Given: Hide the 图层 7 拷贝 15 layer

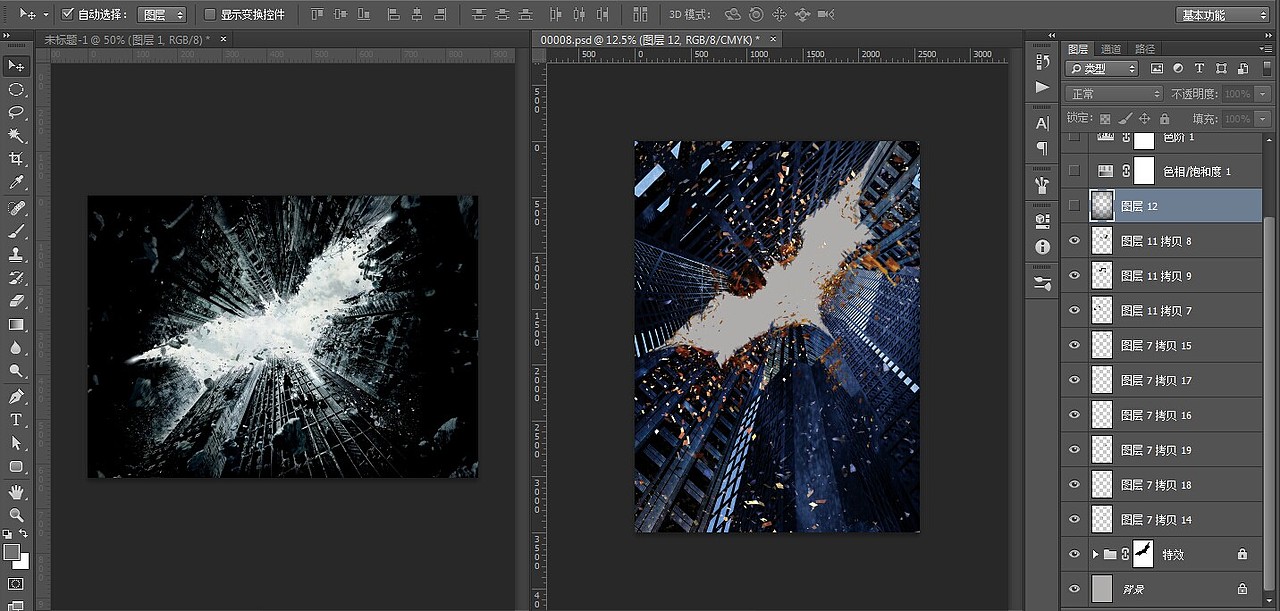Looking at the screenshot, I should [x=1075, y=345].
